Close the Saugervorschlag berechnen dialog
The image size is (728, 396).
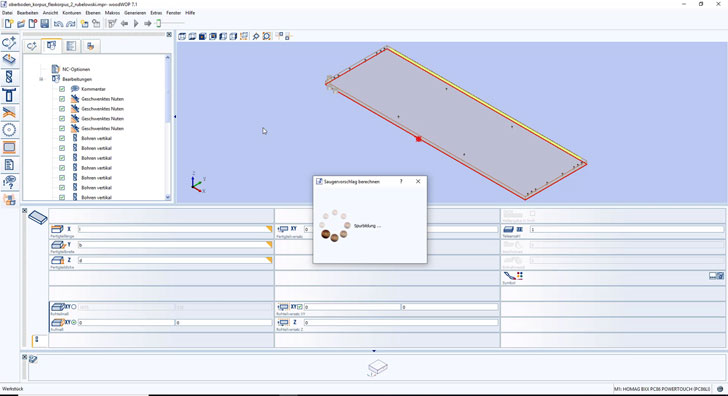(418, 182)
